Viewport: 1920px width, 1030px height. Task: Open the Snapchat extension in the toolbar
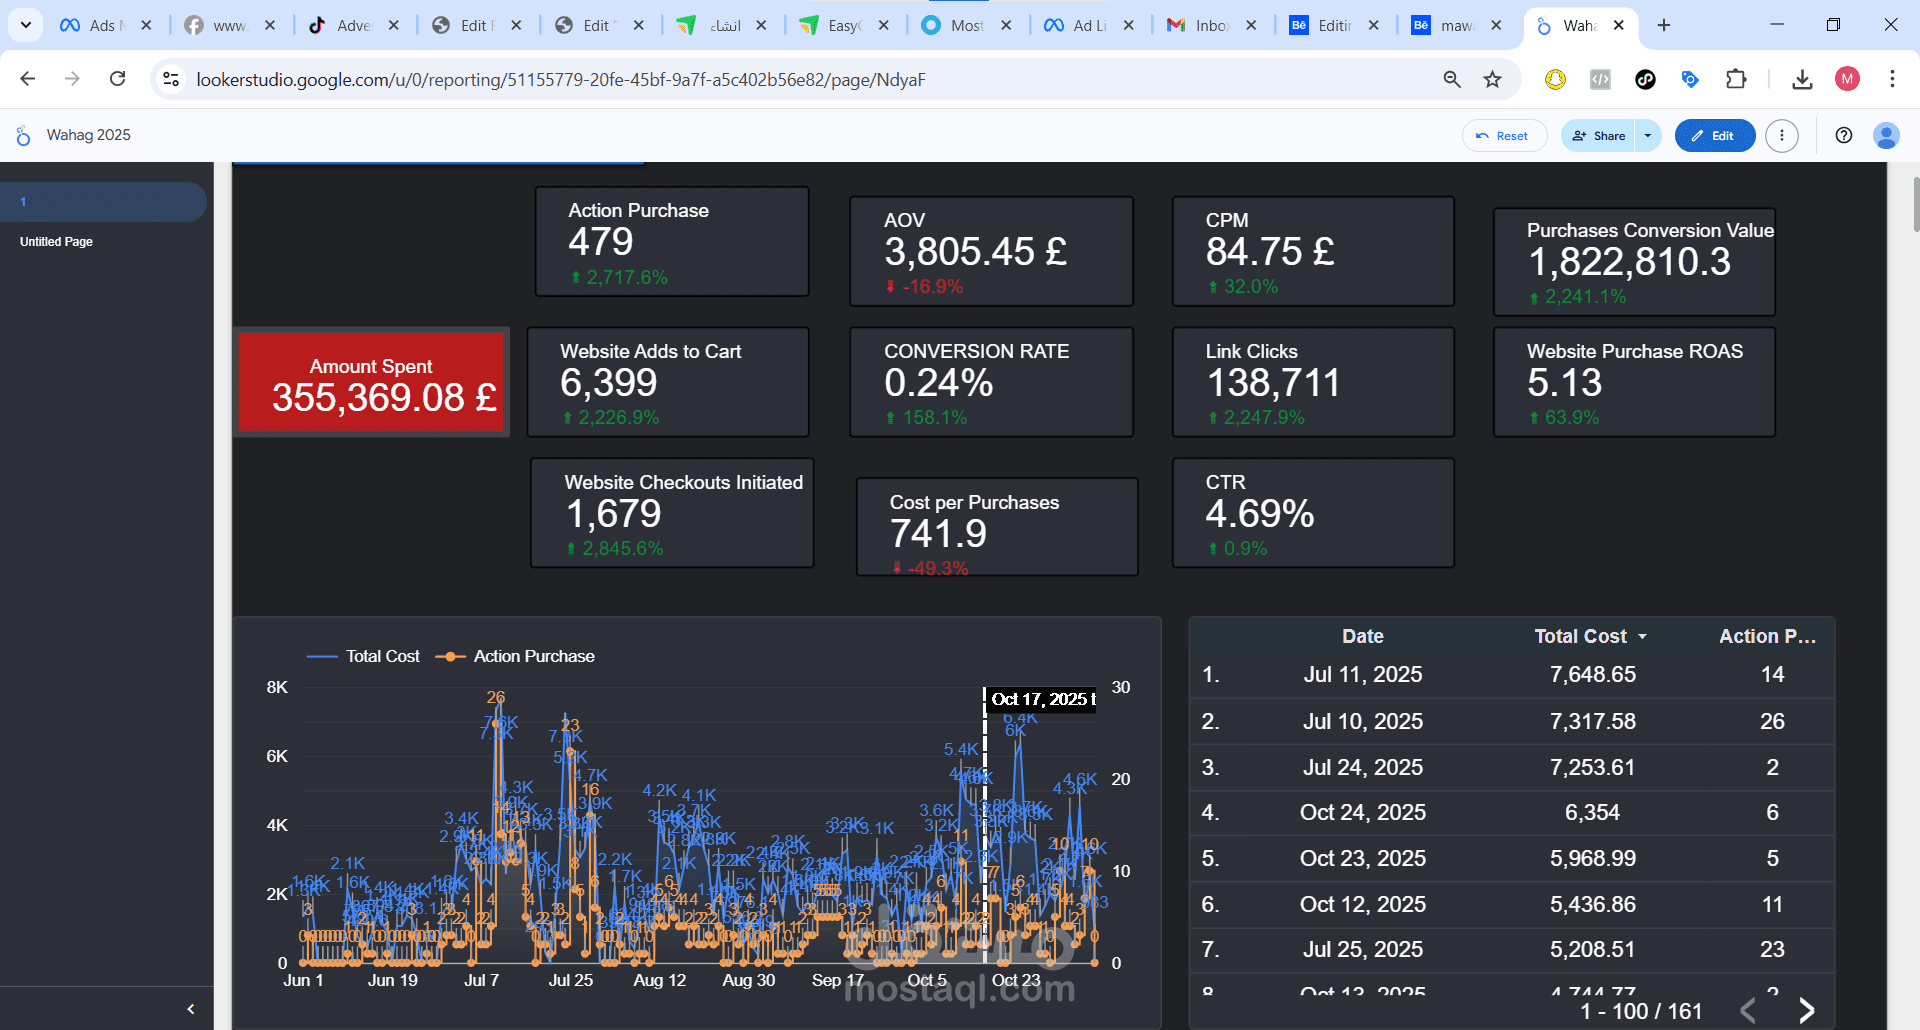[x=1556, y=79]
